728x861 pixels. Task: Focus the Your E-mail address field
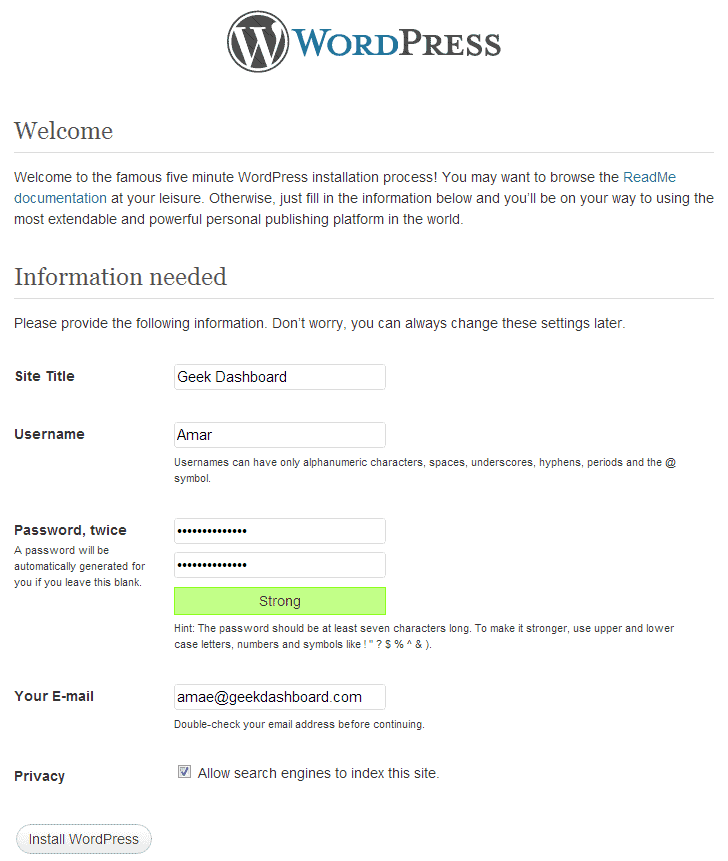(x=279, y=697)
